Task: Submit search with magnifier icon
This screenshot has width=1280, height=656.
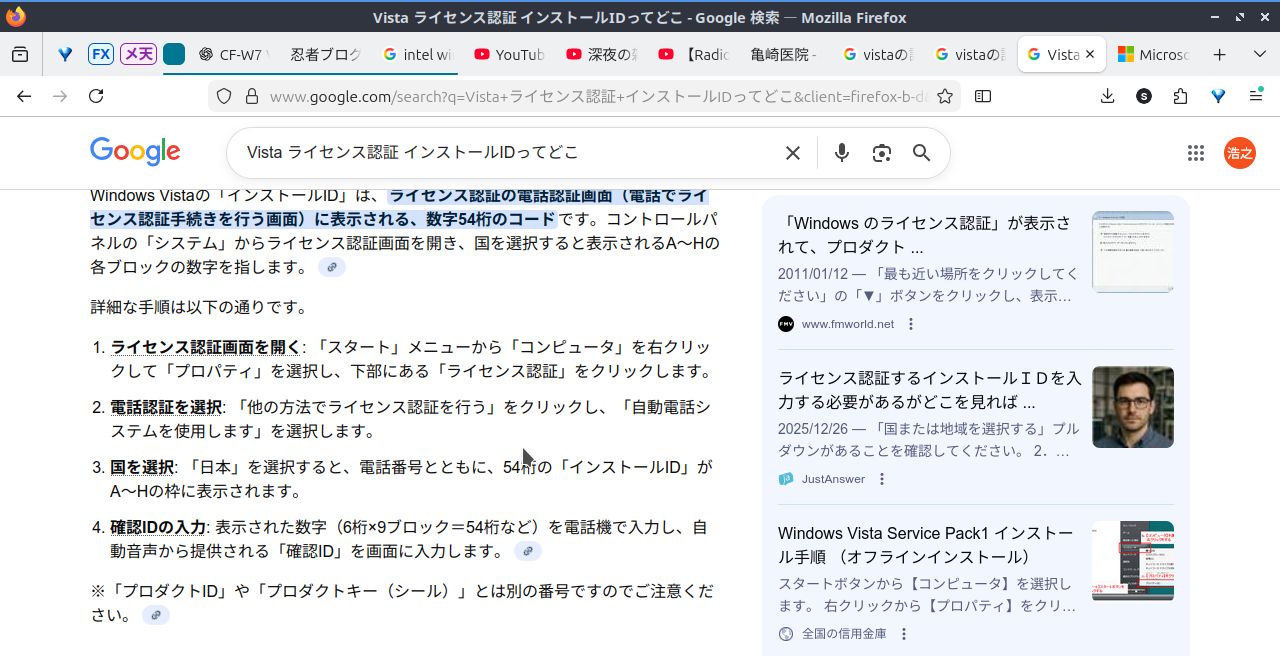Action: (921, 153)
